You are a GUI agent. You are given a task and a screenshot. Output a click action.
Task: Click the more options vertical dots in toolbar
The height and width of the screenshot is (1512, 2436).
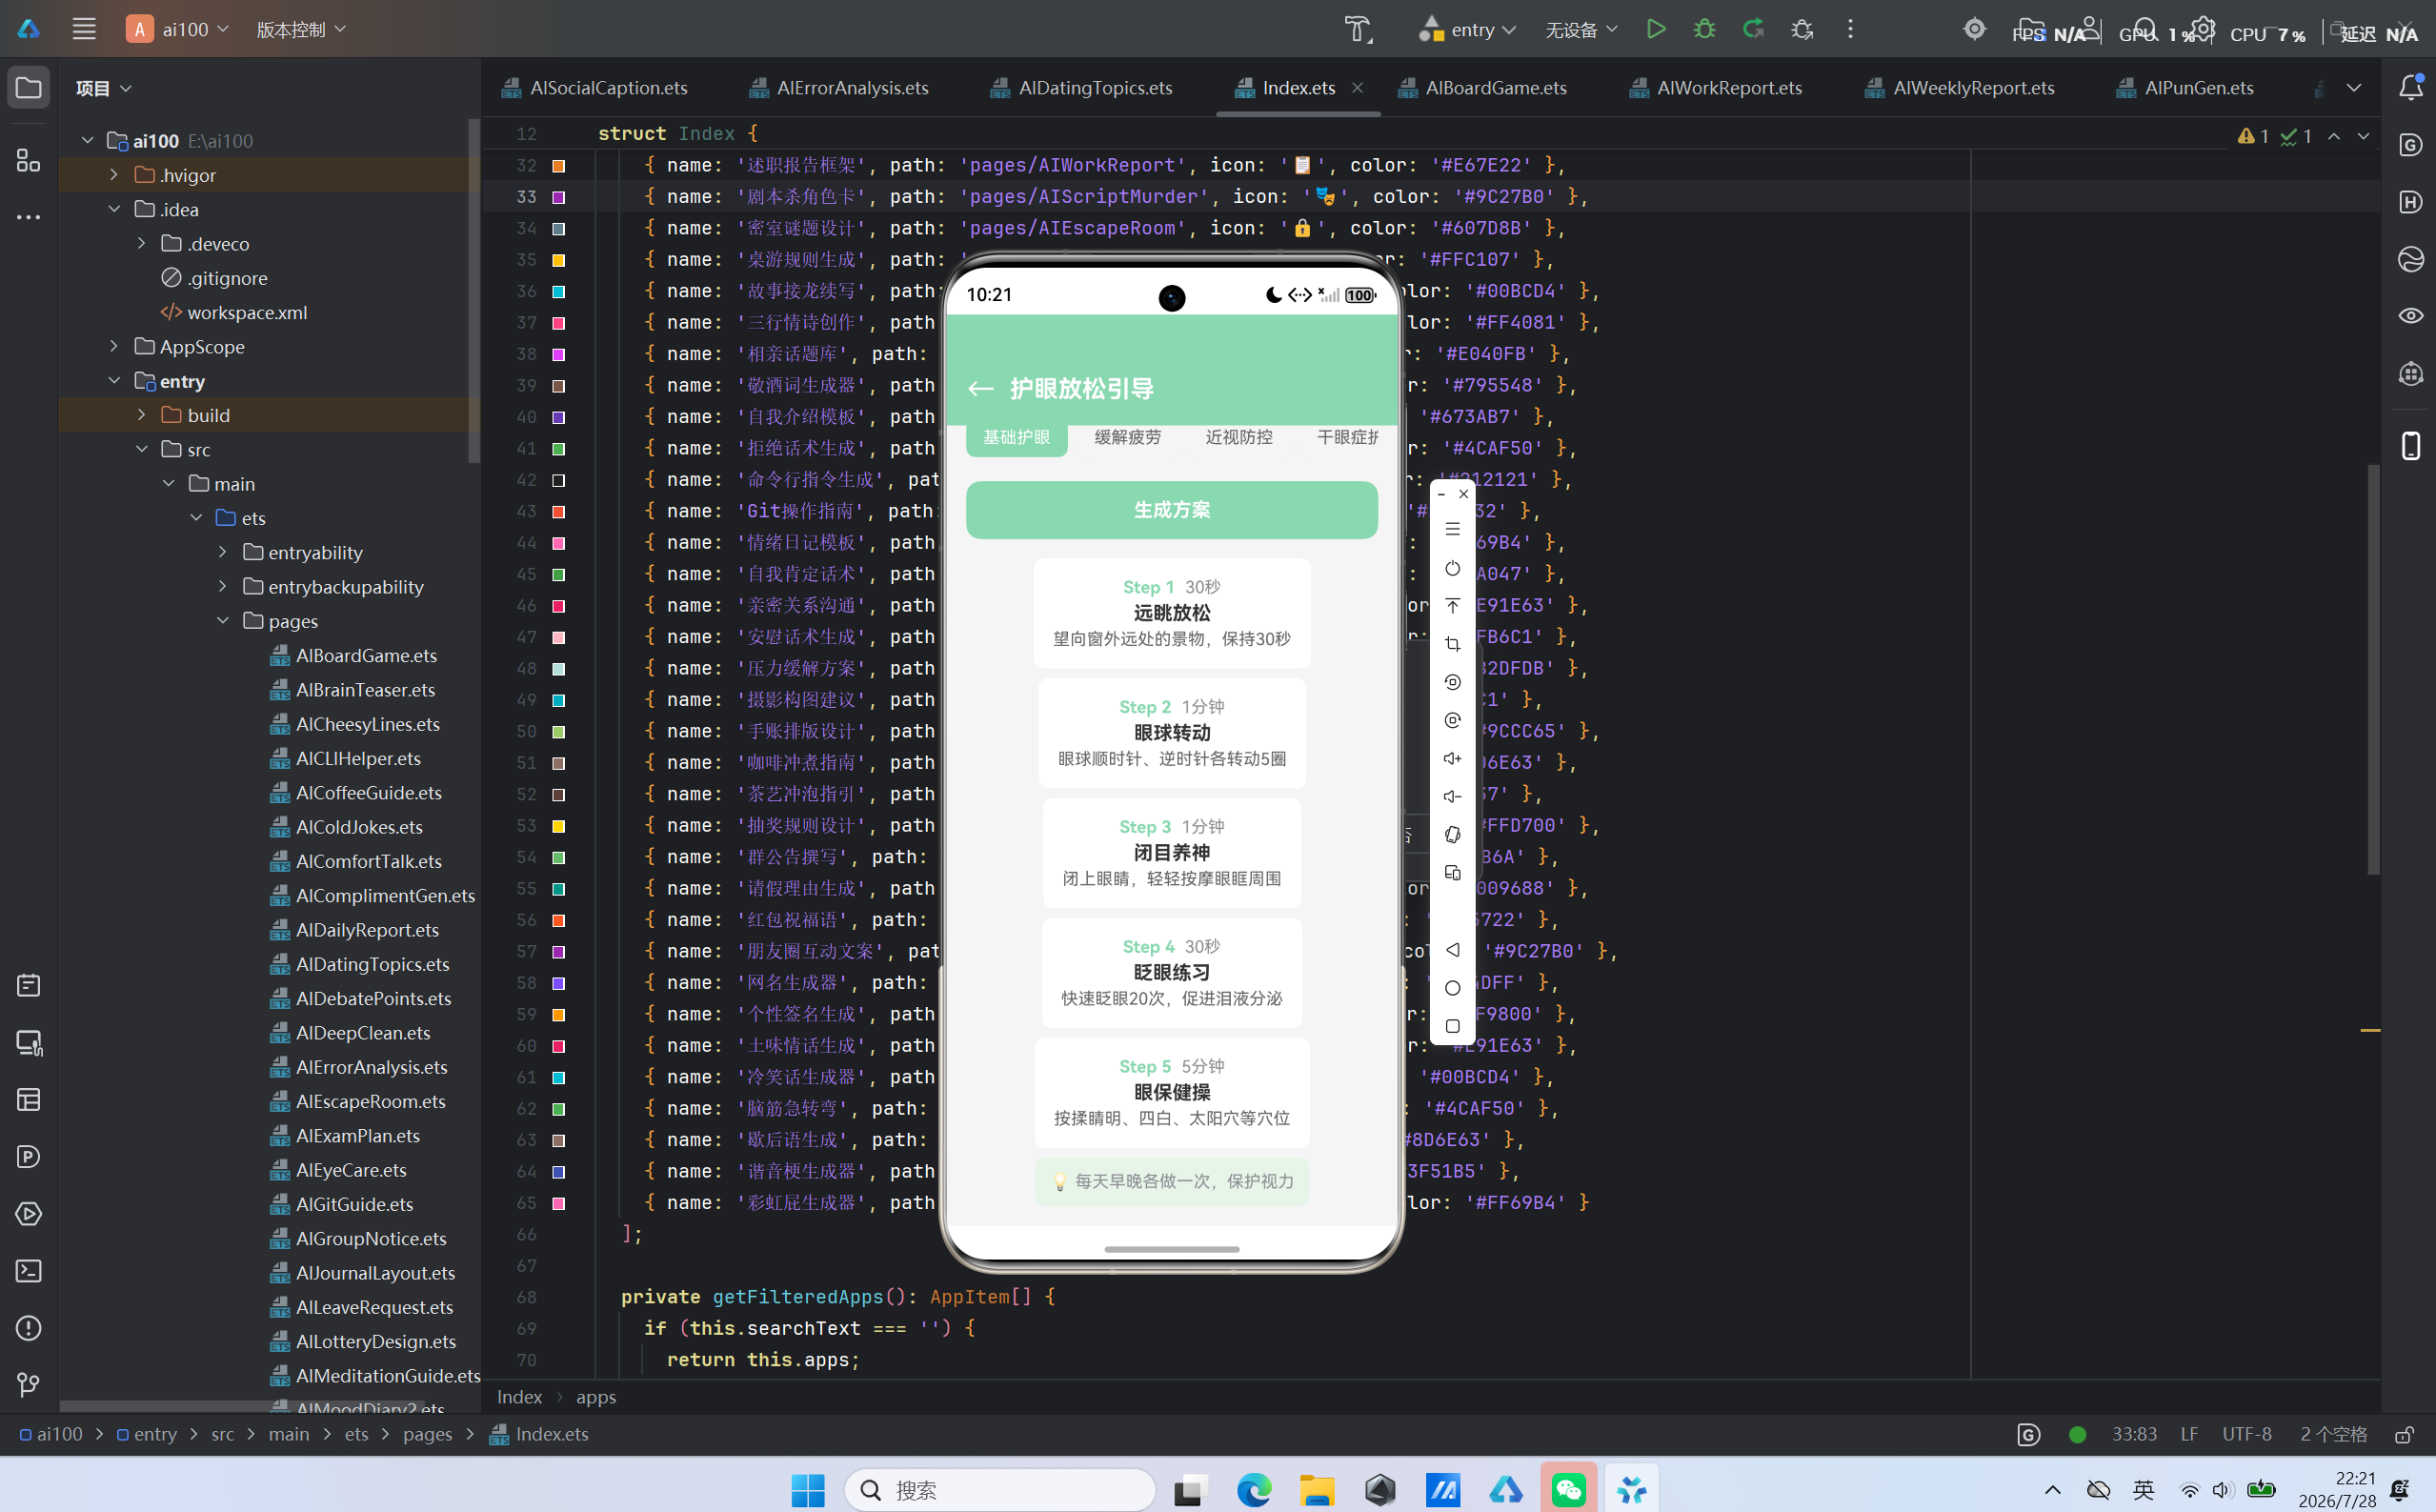(1850, 29)
